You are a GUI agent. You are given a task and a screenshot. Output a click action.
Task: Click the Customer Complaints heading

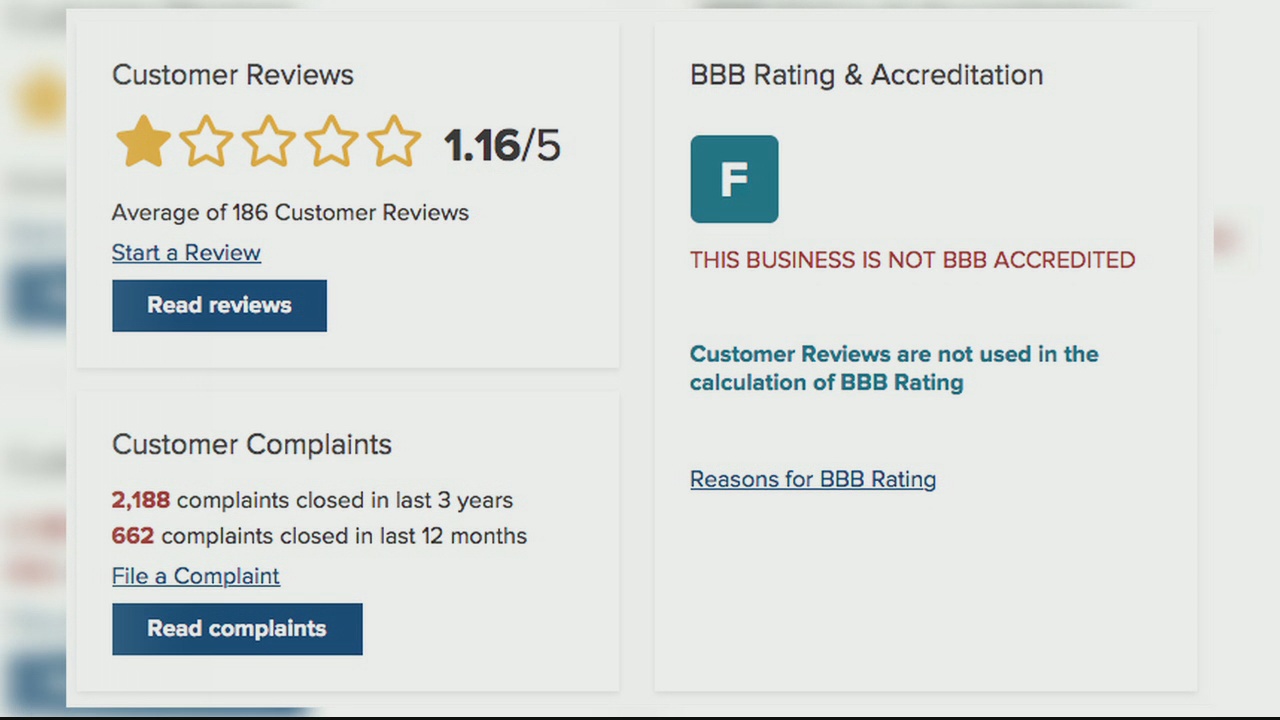(x=252, y=445)
